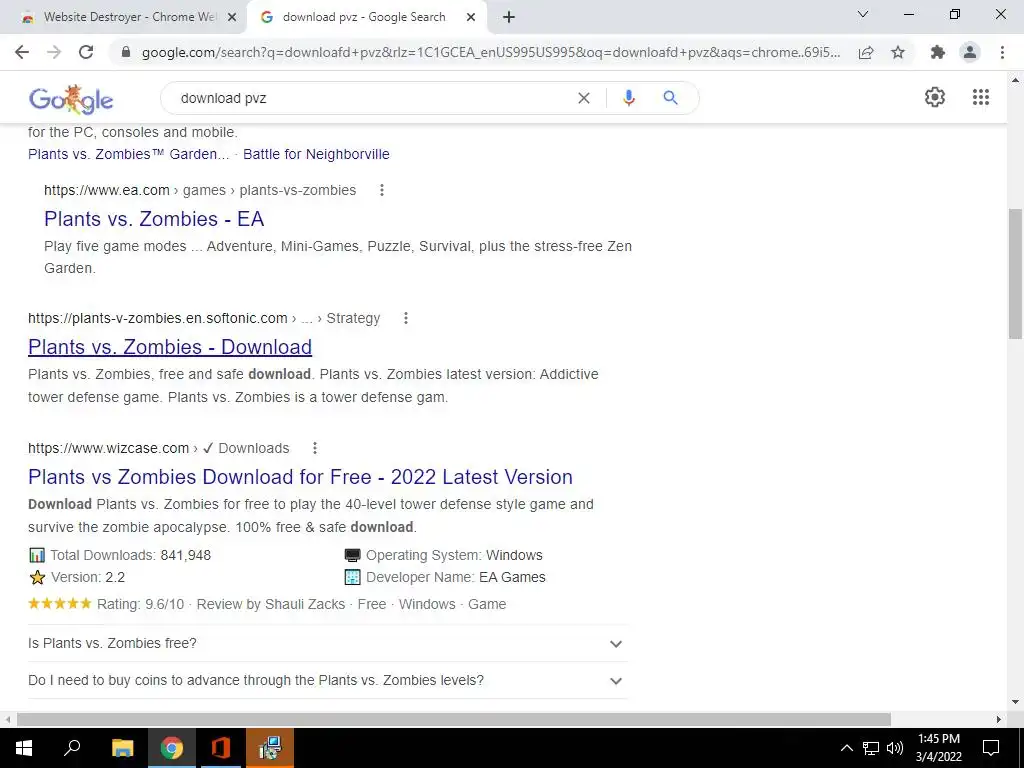Image resolution: width=1024 pixels, height=768 pixels.
Task: Close the Website Destroyer tab
Action: coord(231,17)
